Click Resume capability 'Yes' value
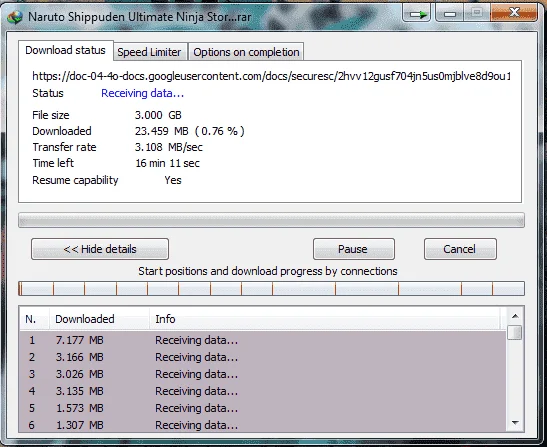The height and width of the screenshot is (447, 547). pyautogui.click(x=173, y=180)
